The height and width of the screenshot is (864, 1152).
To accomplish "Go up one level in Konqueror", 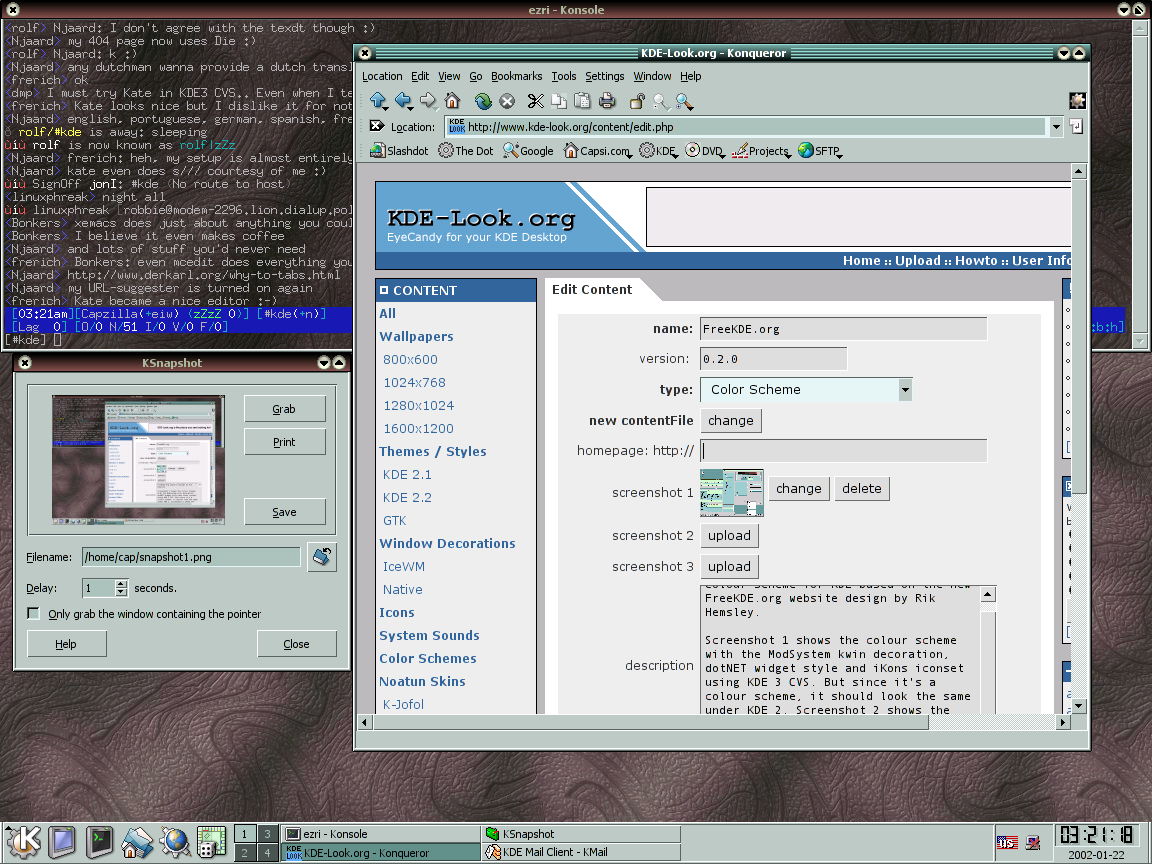I will pyautogui.click(x=378, y=101).
